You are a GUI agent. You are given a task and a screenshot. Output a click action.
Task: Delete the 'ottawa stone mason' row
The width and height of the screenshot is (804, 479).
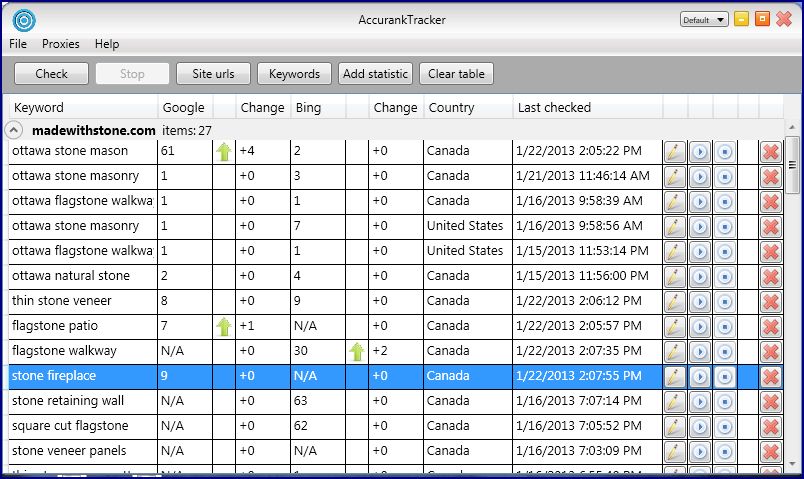coord(771,152)
